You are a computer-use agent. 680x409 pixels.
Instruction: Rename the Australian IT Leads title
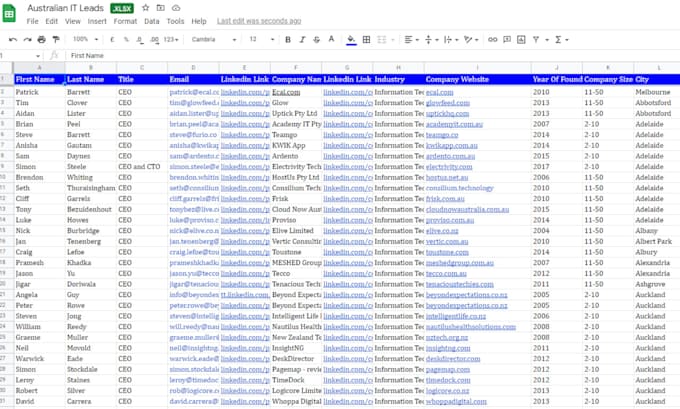(x=65, y=8)
